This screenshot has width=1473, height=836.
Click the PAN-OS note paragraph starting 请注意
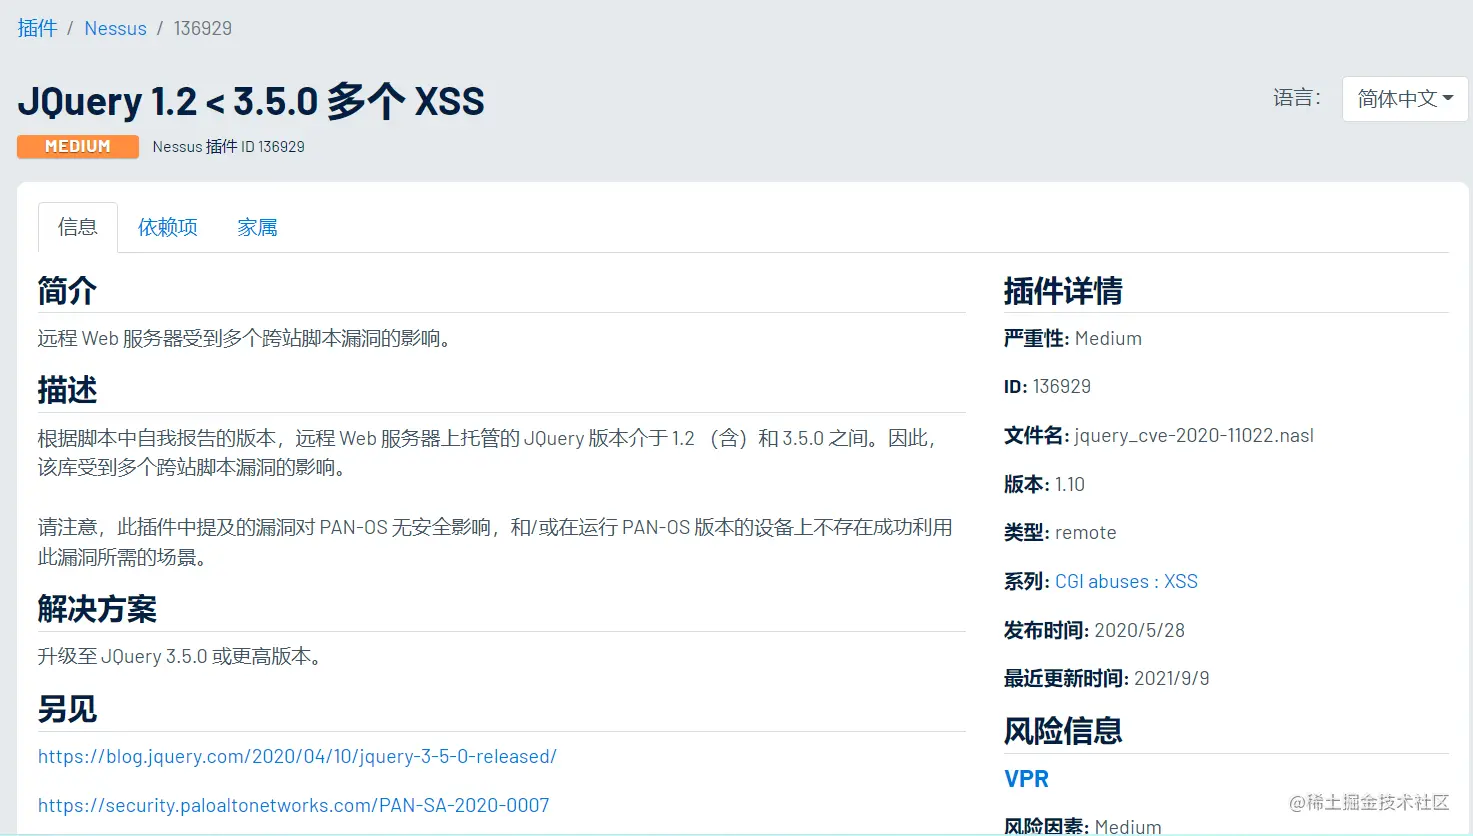click(x=495, y=542)
